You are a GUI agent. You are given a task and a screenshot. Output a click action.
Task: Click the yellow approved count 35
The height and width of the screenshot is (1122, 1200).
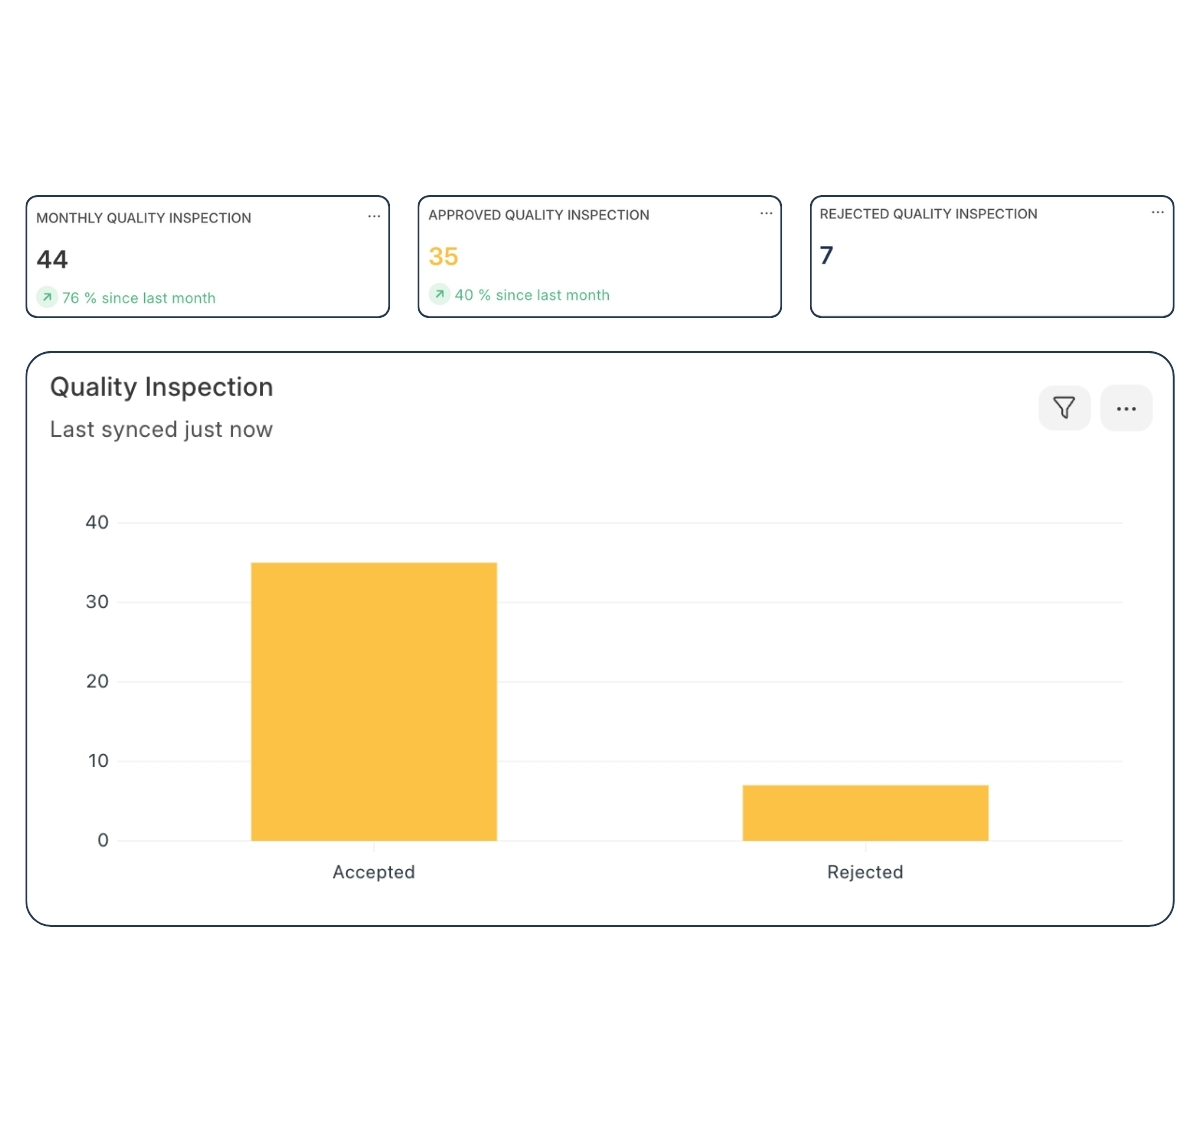[x=444, y=257]
